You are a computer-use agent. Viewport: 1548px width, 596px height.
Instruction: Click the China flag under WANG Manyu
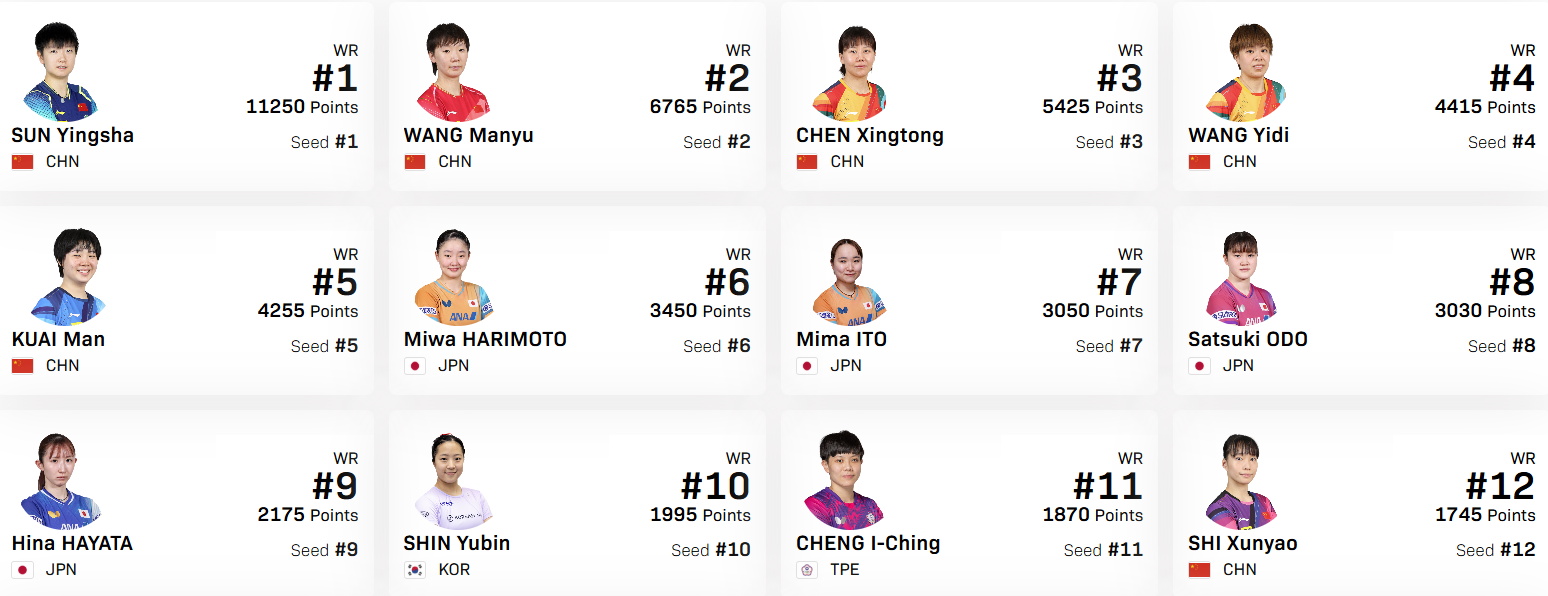click(415, 162)
